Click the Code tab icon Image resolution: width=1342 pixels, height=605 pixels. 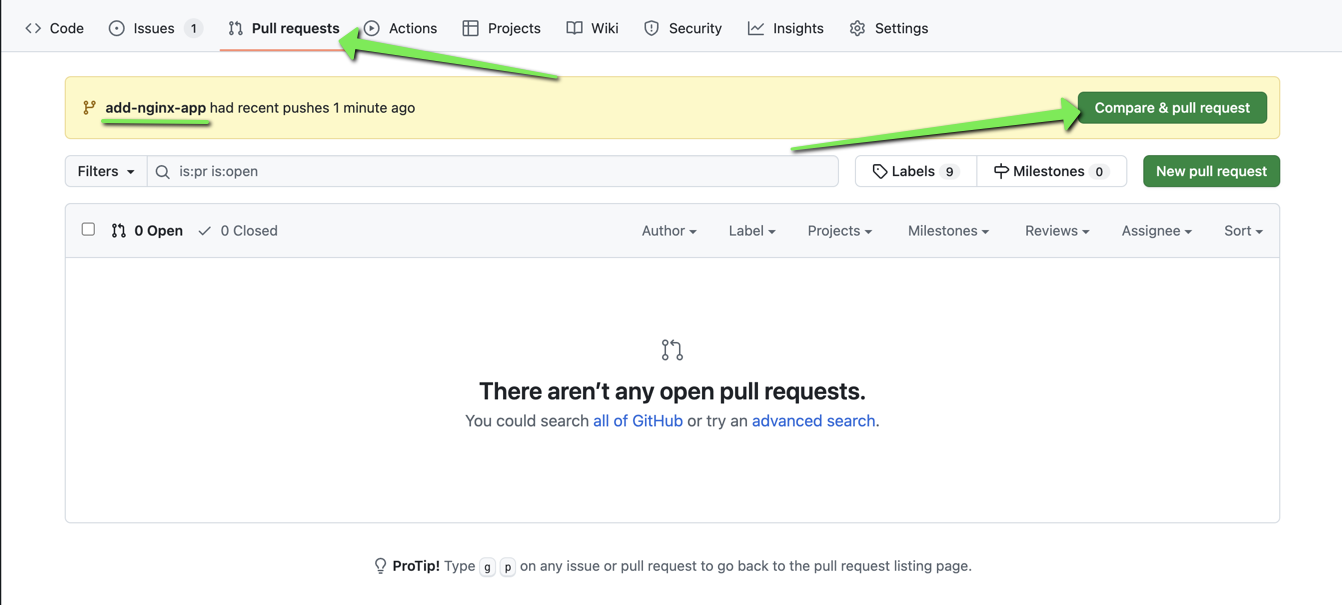coord(32,28)
